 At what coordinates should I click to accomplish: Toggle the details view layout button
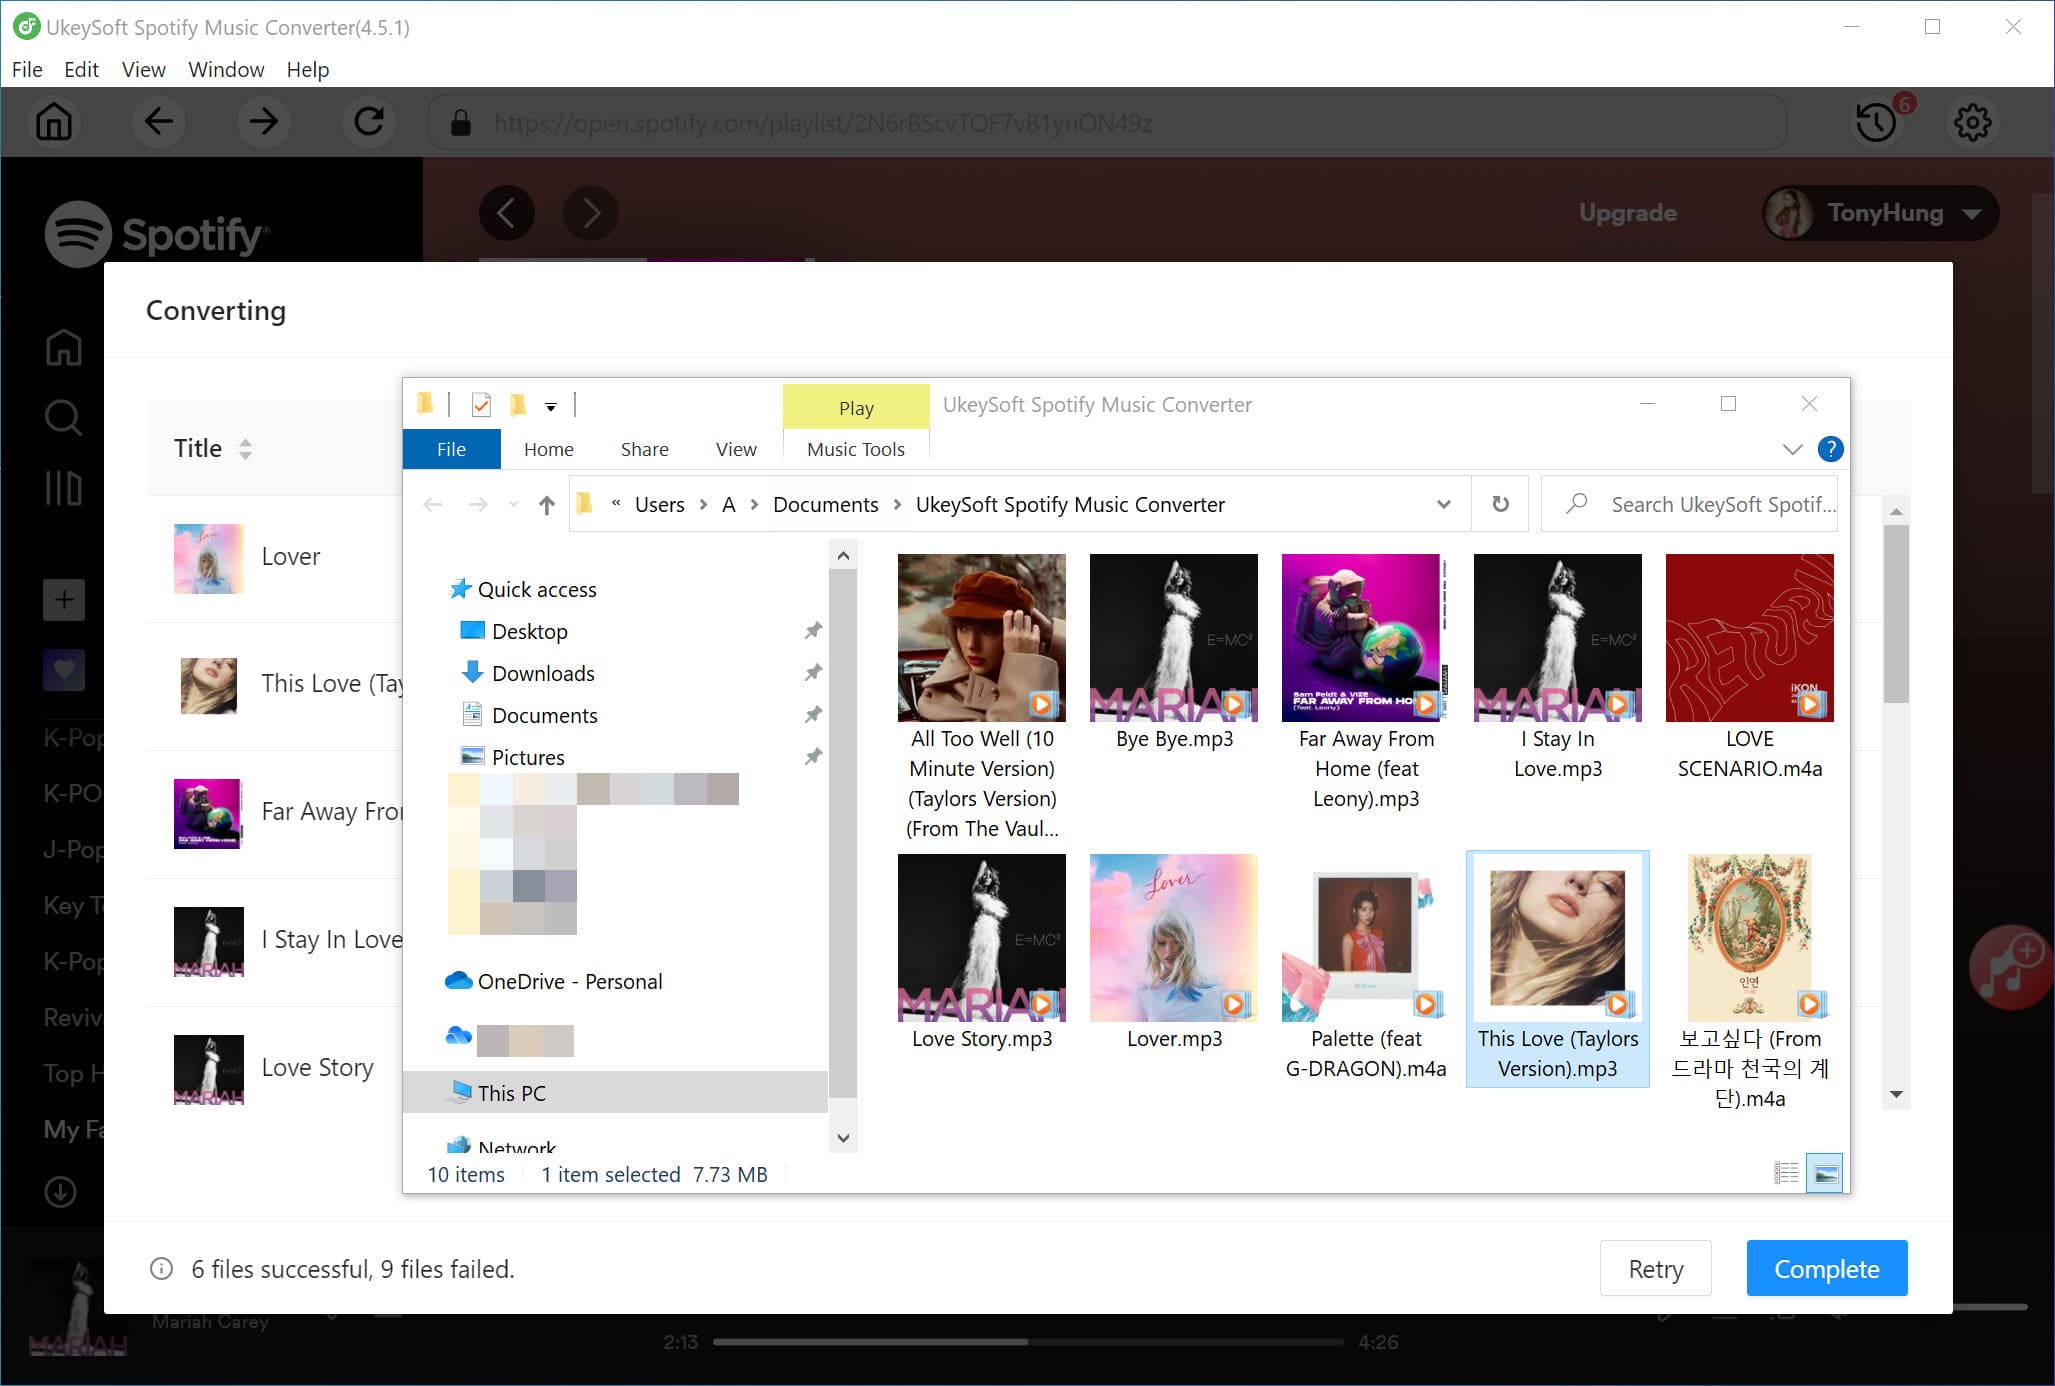1787,1173
